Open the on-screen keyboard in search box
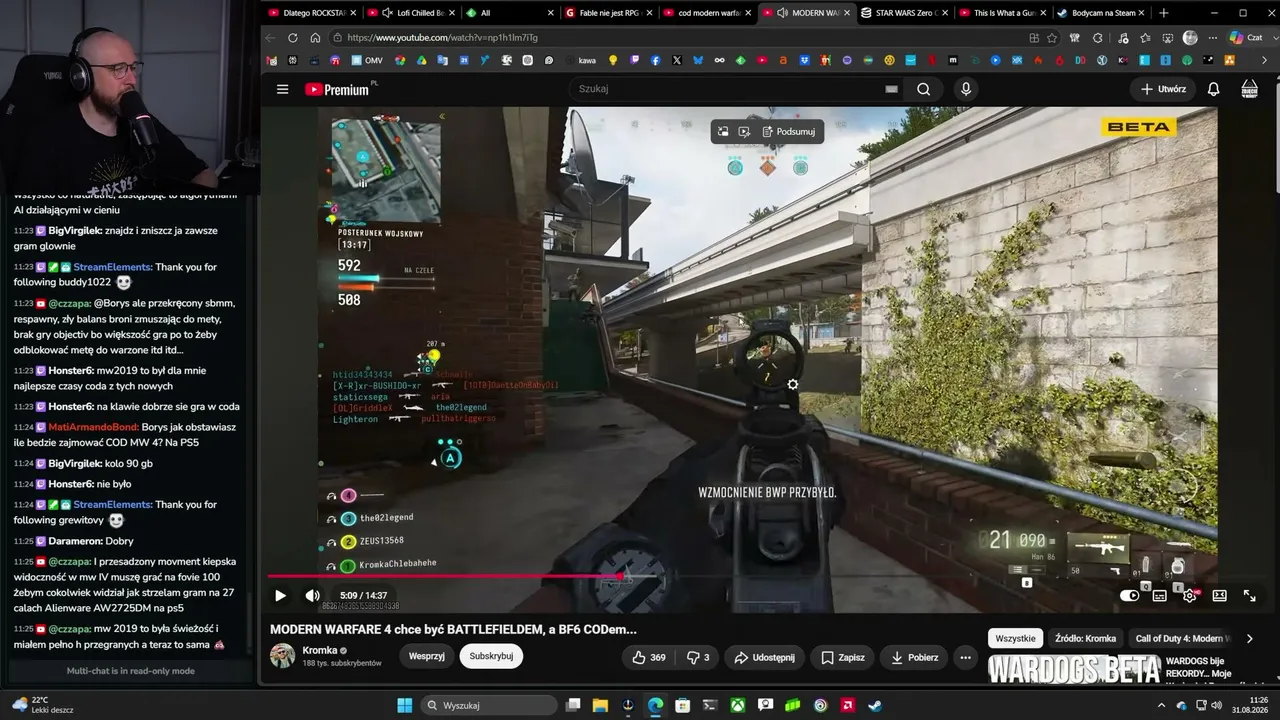 coord(891,89)
